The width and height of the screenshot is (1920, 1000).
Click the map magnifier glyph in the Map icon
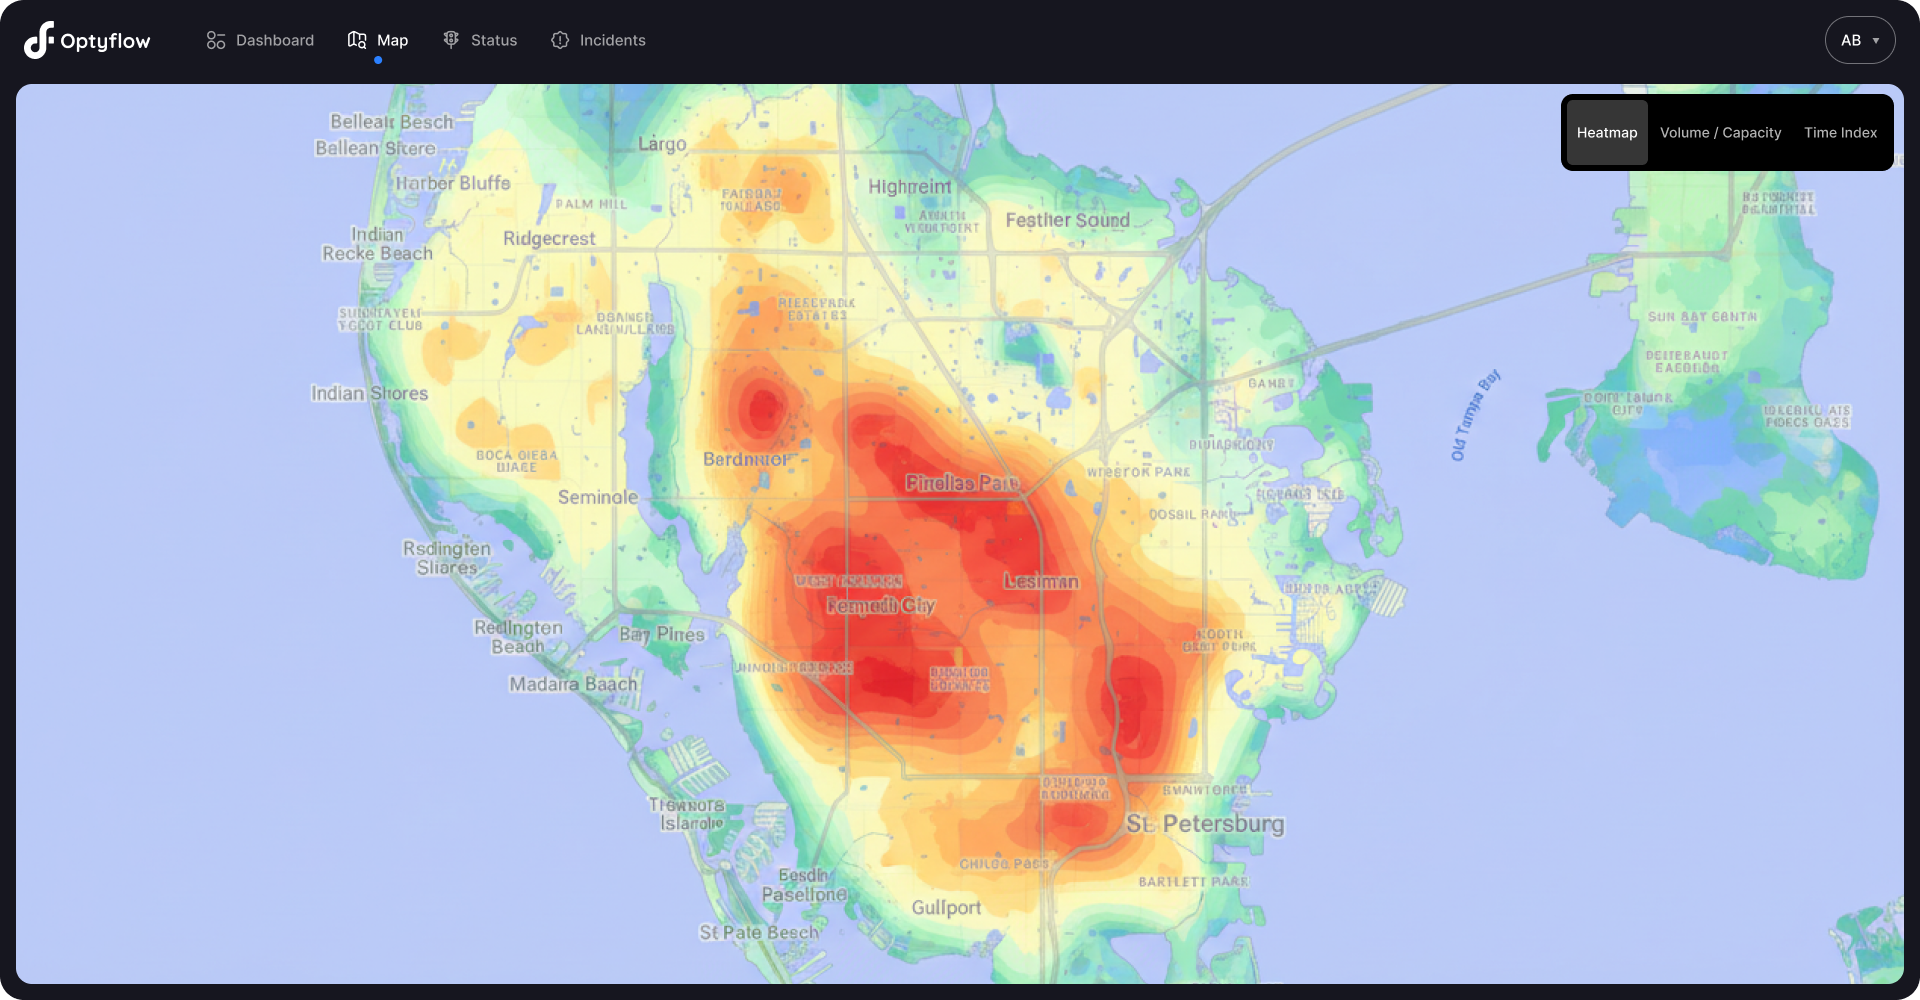pos(360,44)
